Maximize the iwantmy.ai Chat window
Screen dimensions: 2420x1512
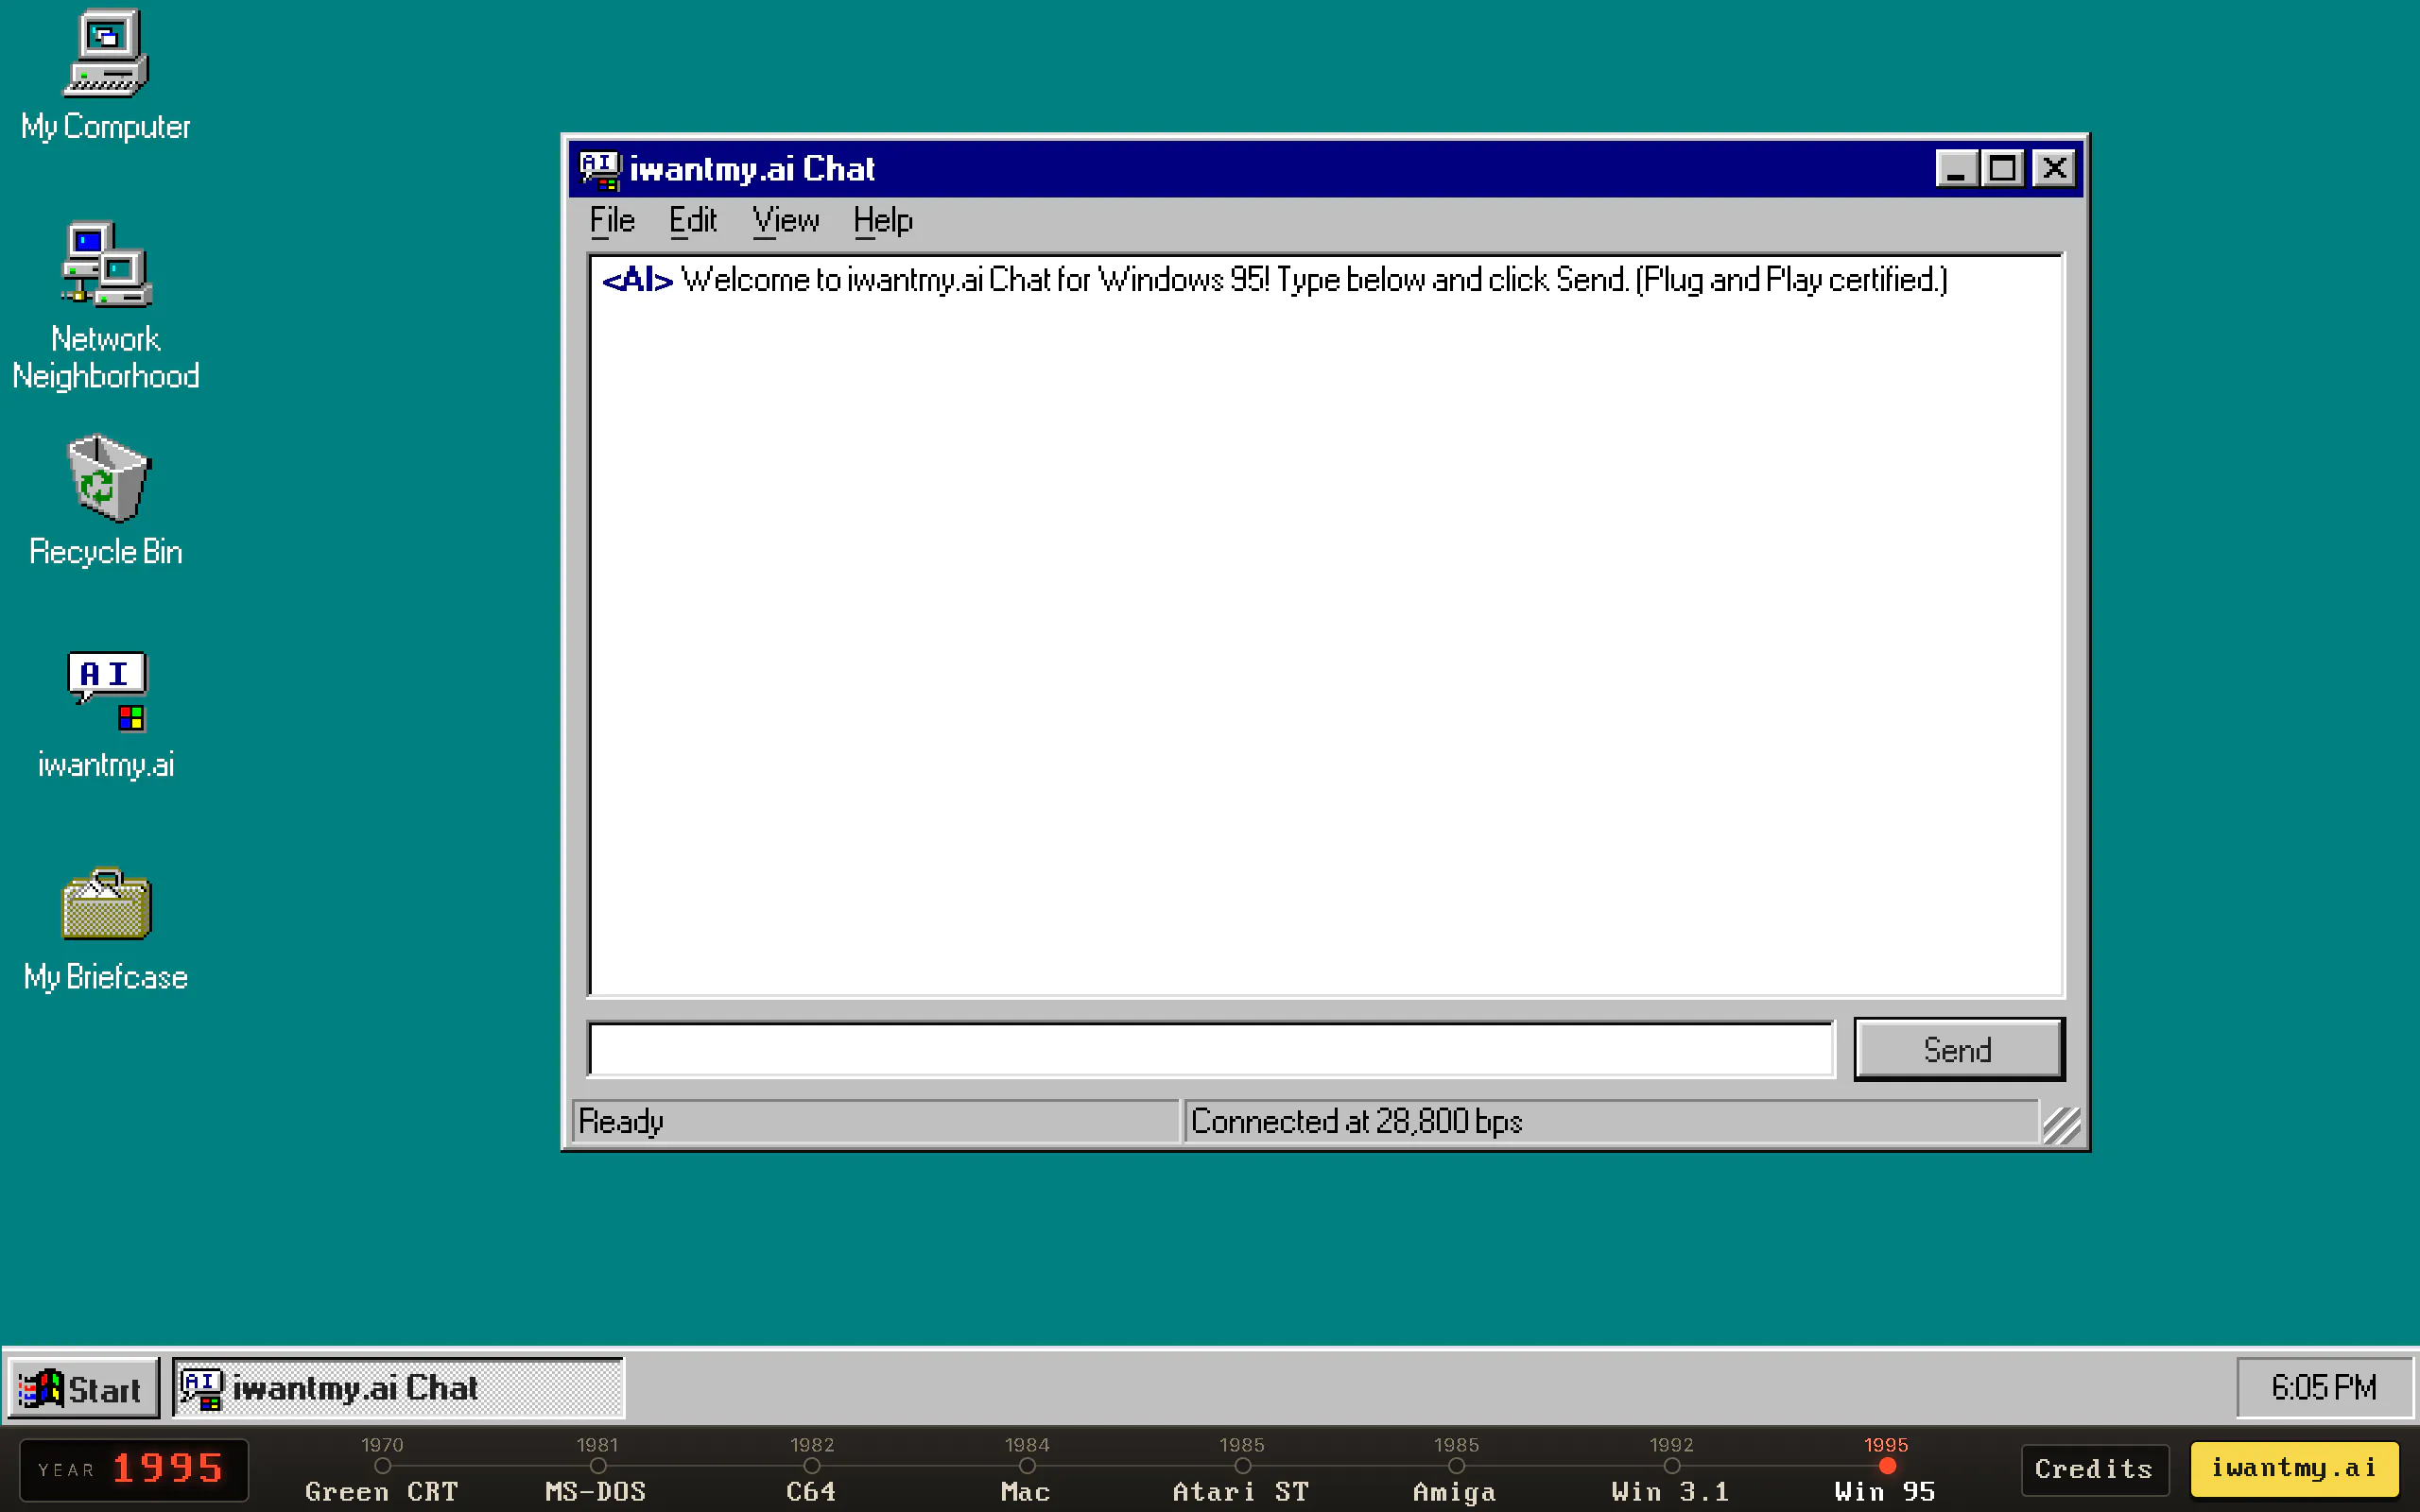[2002, 168]
